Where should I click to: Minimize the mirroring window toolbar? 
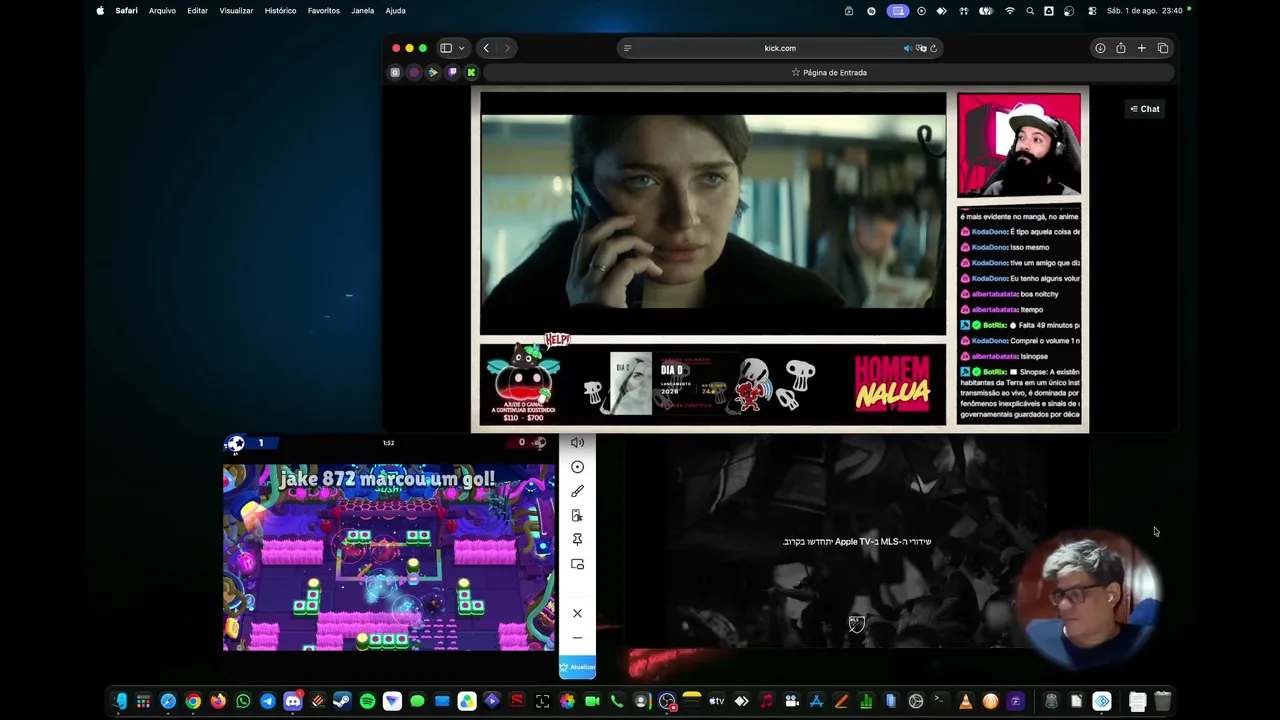pos(577,637)
